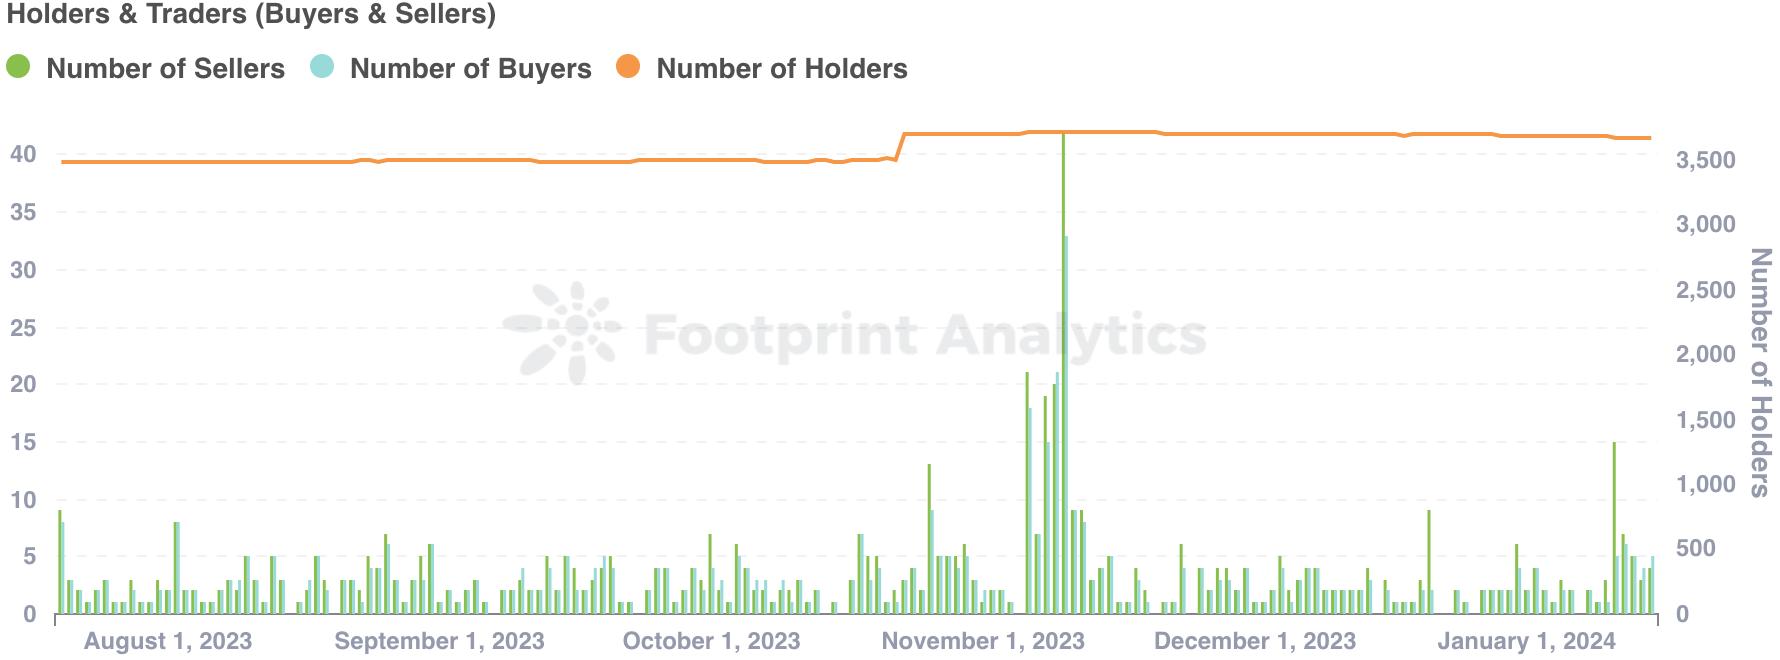Toggle the Number of Sellers legend label
This screenshot has height=660, width=1780.
[165, 69]
